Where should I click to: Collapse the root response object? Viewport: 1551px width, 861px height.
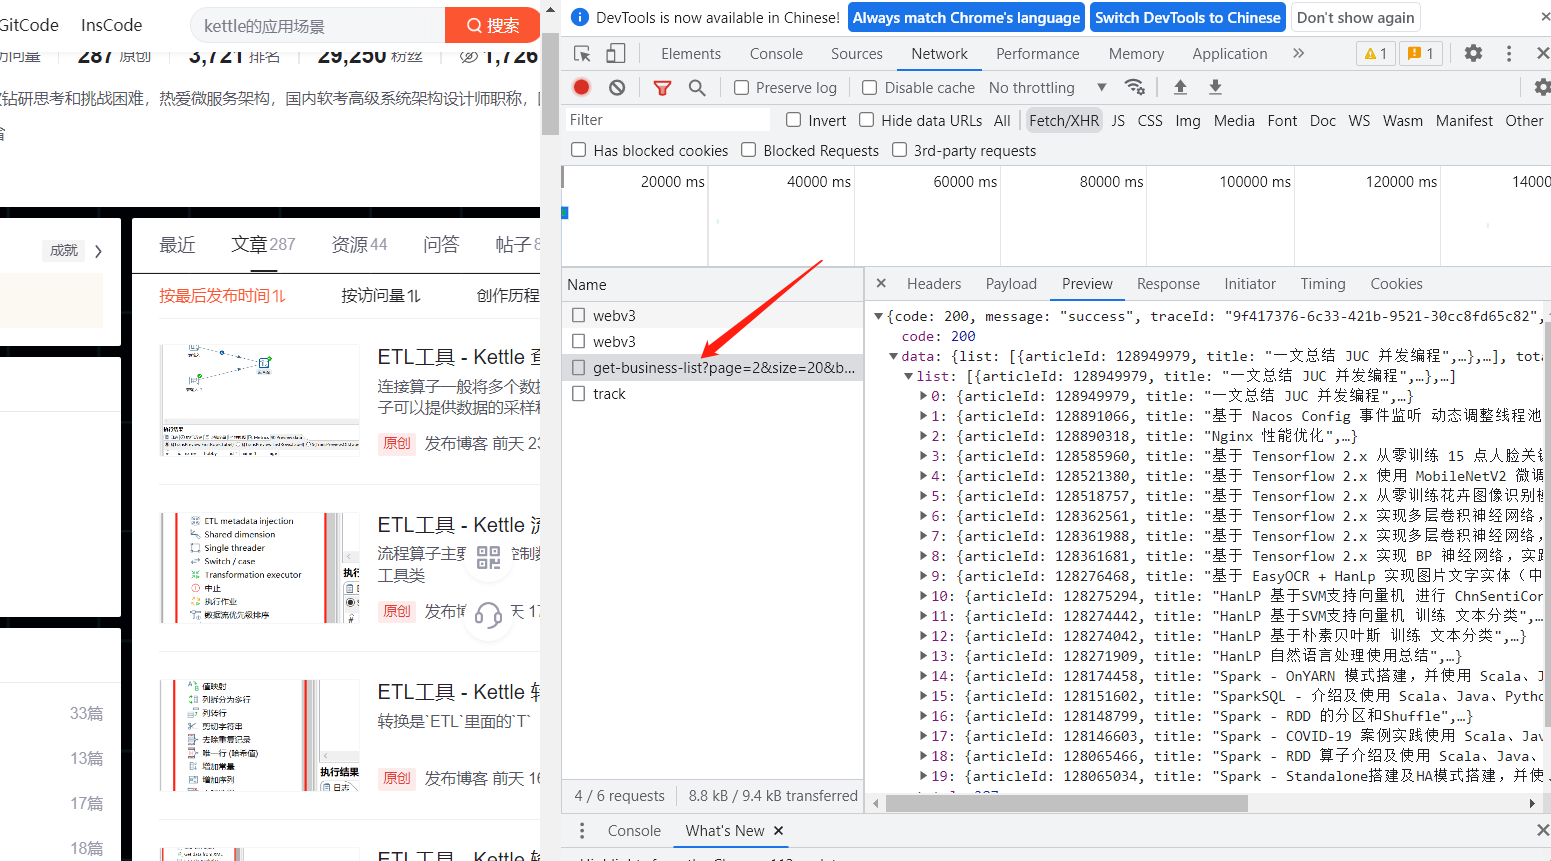coord(879,316)
